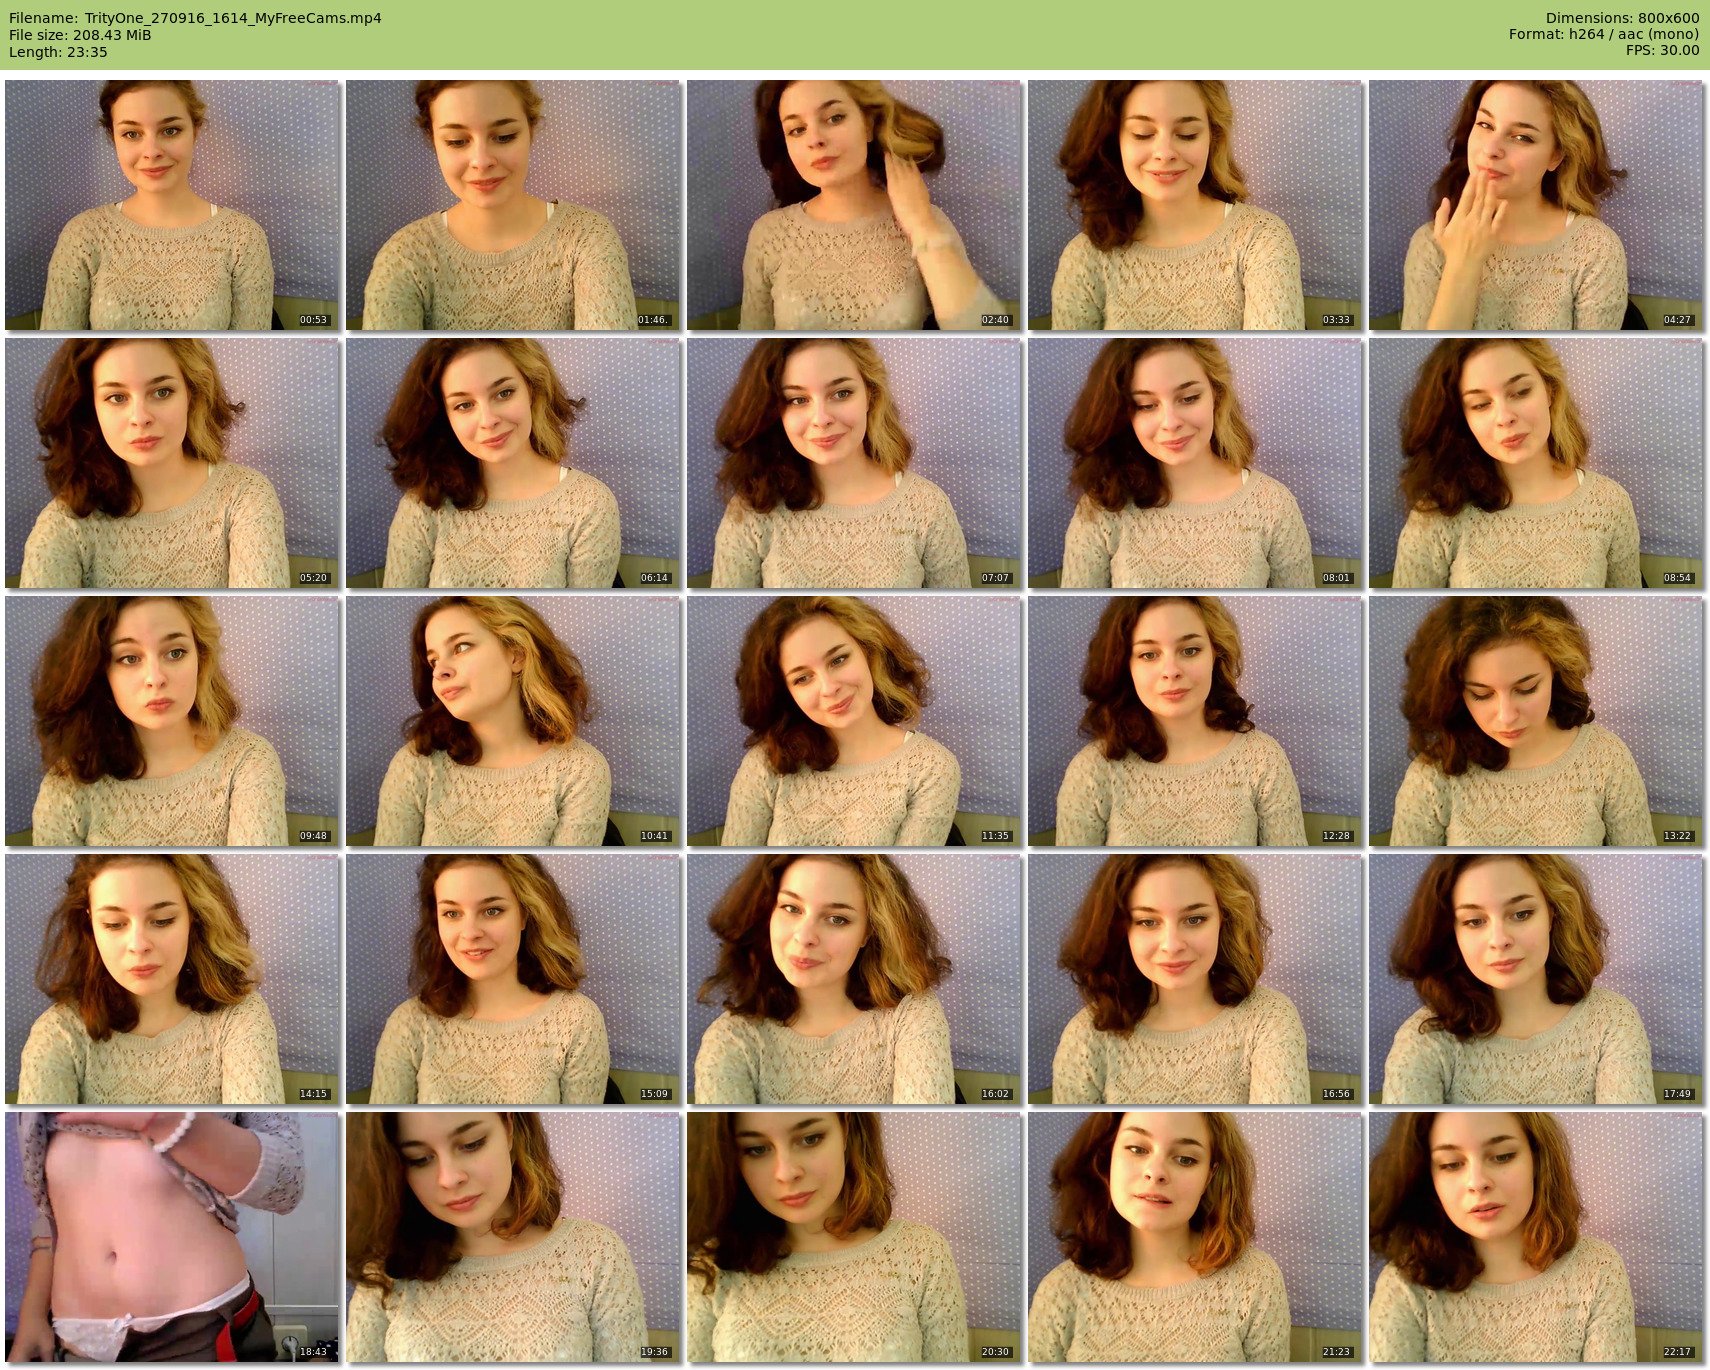Select the thumbnail marked 19:36
Screen dimensions: 1710x1370
coord(512,1237)
